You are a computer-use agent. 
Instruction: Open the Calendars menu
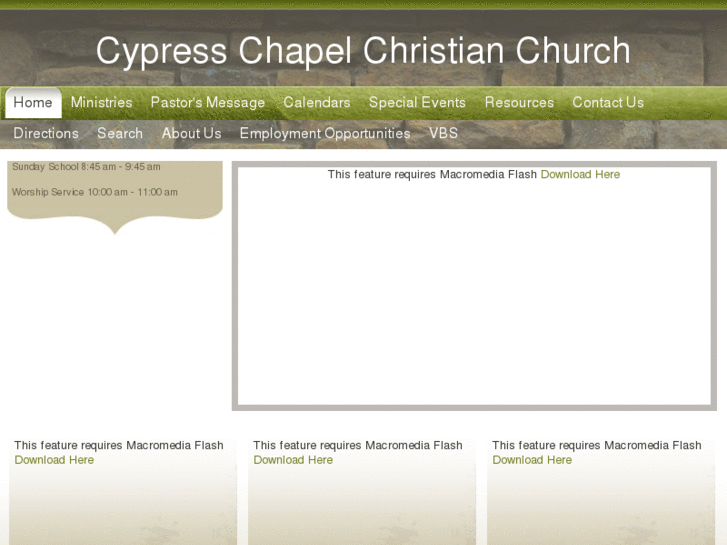(x=317, y=103)
